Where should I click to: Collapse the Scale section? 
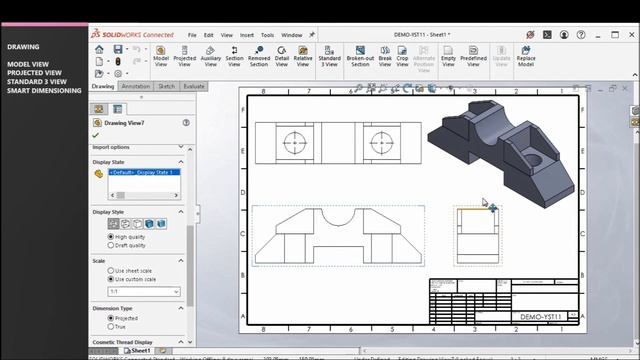(181, 261)
